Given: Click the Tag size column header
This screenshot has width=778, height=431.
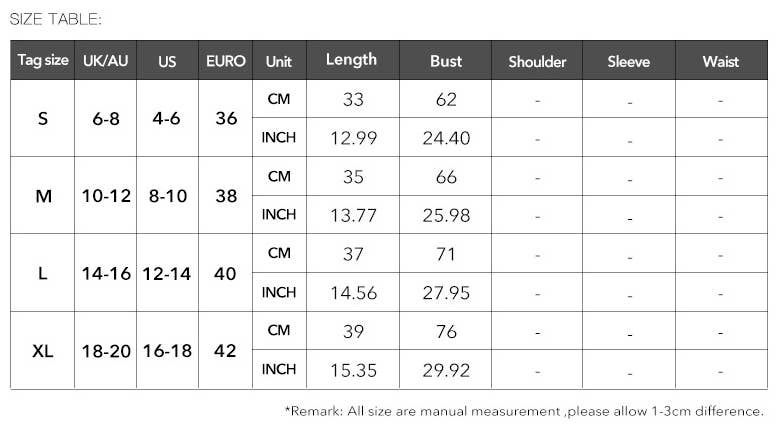Looking at the screenshot, I should pyautogui.click(x=43, y=61).
